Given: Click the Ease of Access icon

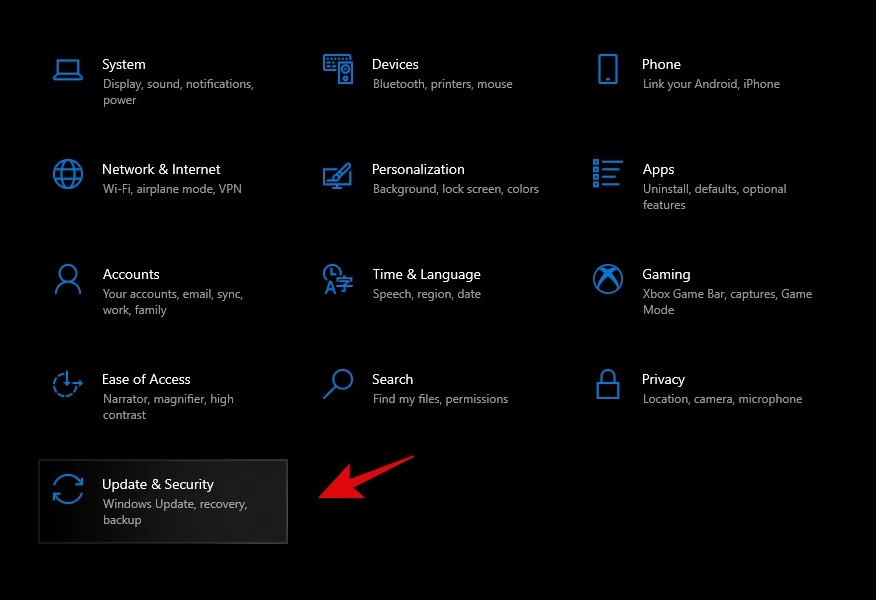Looking at the screenshot, I should pos(68,384).
